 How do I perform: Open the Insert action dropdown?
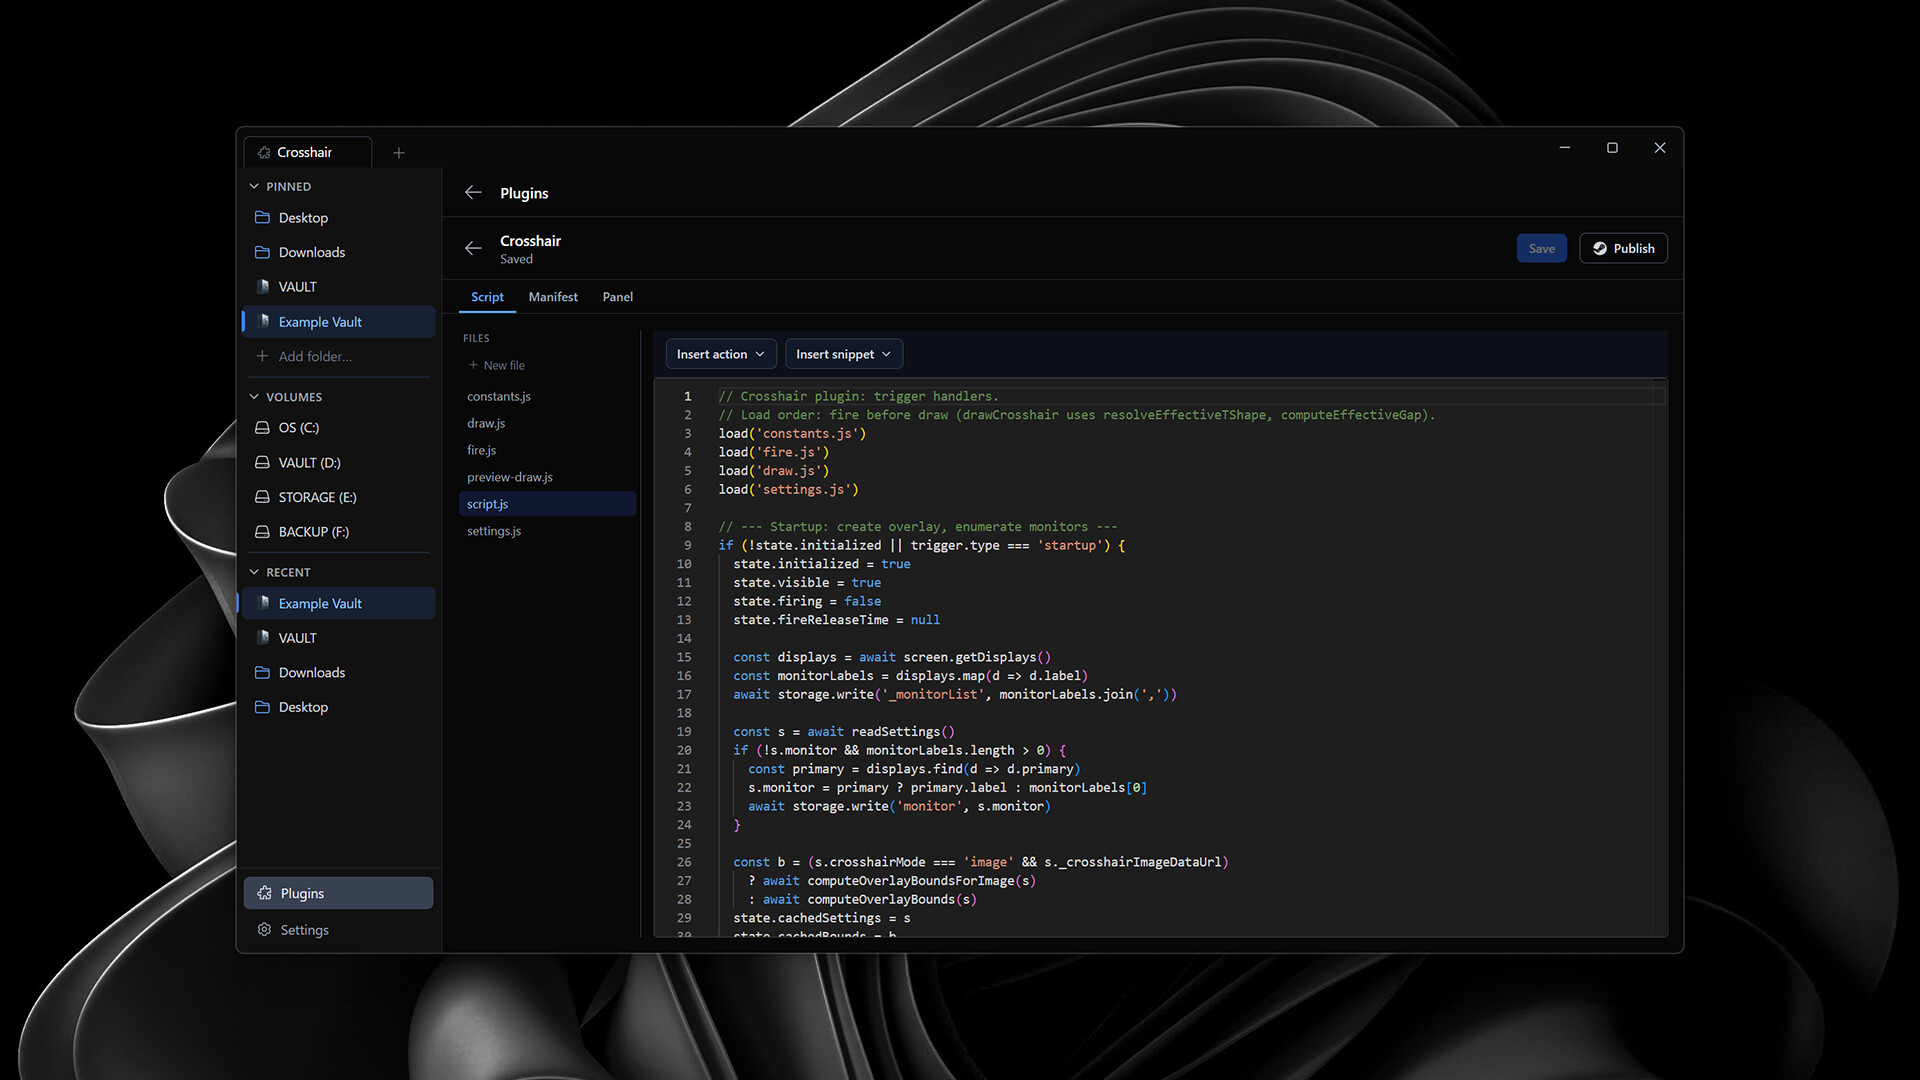(720, 354)
